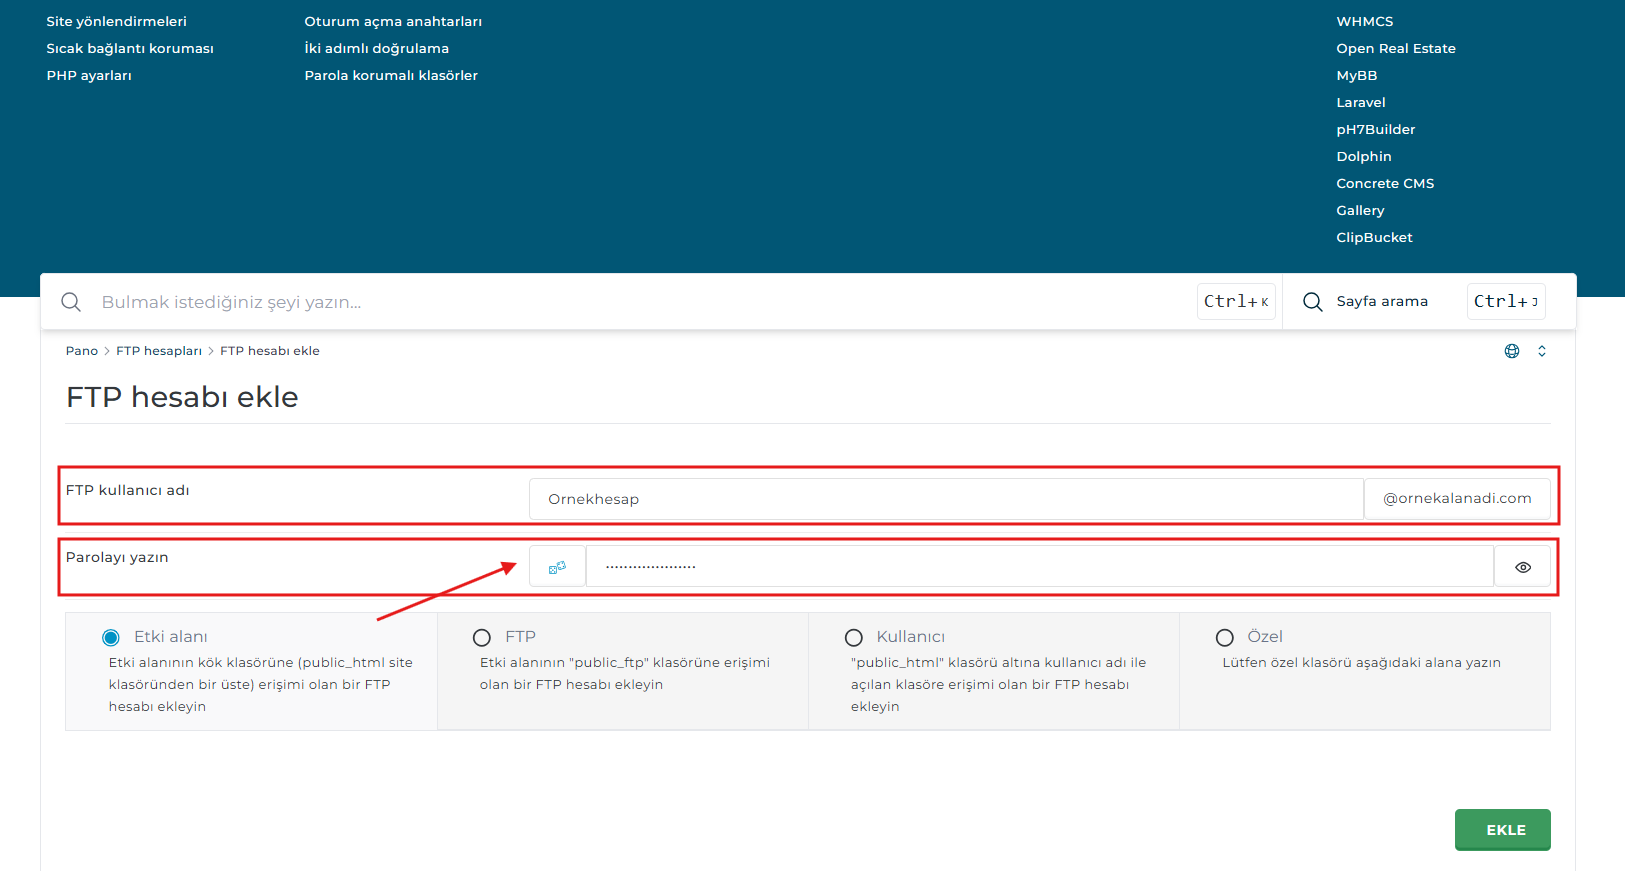Click the globe language icon
Screen dimensions: 1625x871
1512,351
